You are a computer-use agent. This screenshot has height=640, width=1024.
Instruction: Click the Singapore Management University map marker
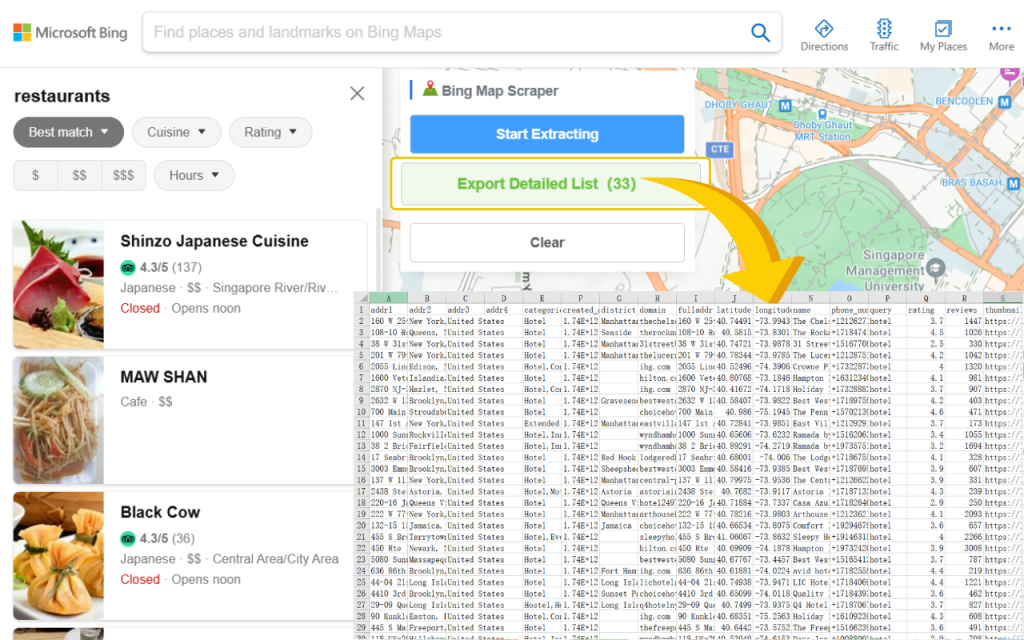935,267
